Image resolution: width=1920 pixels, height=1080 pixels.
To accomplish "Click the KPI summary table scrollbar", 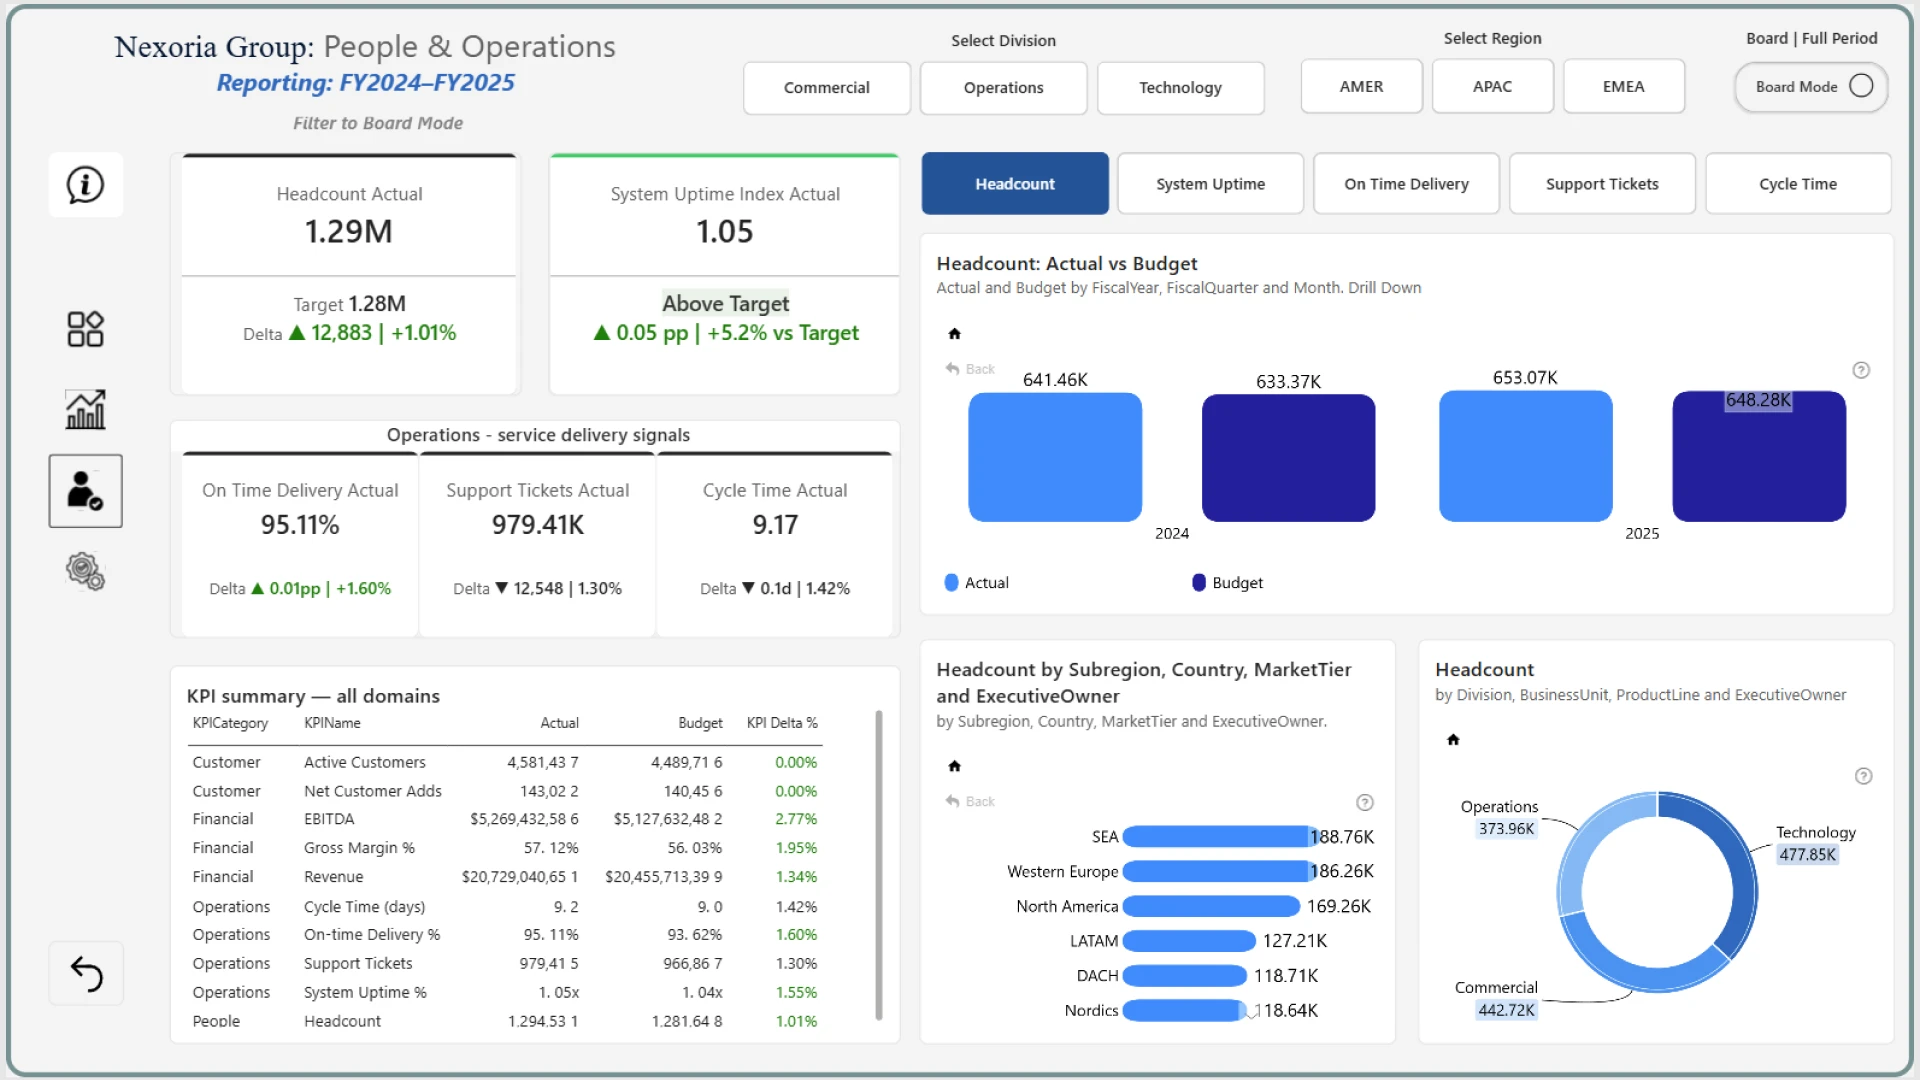I will click(878, 865).
